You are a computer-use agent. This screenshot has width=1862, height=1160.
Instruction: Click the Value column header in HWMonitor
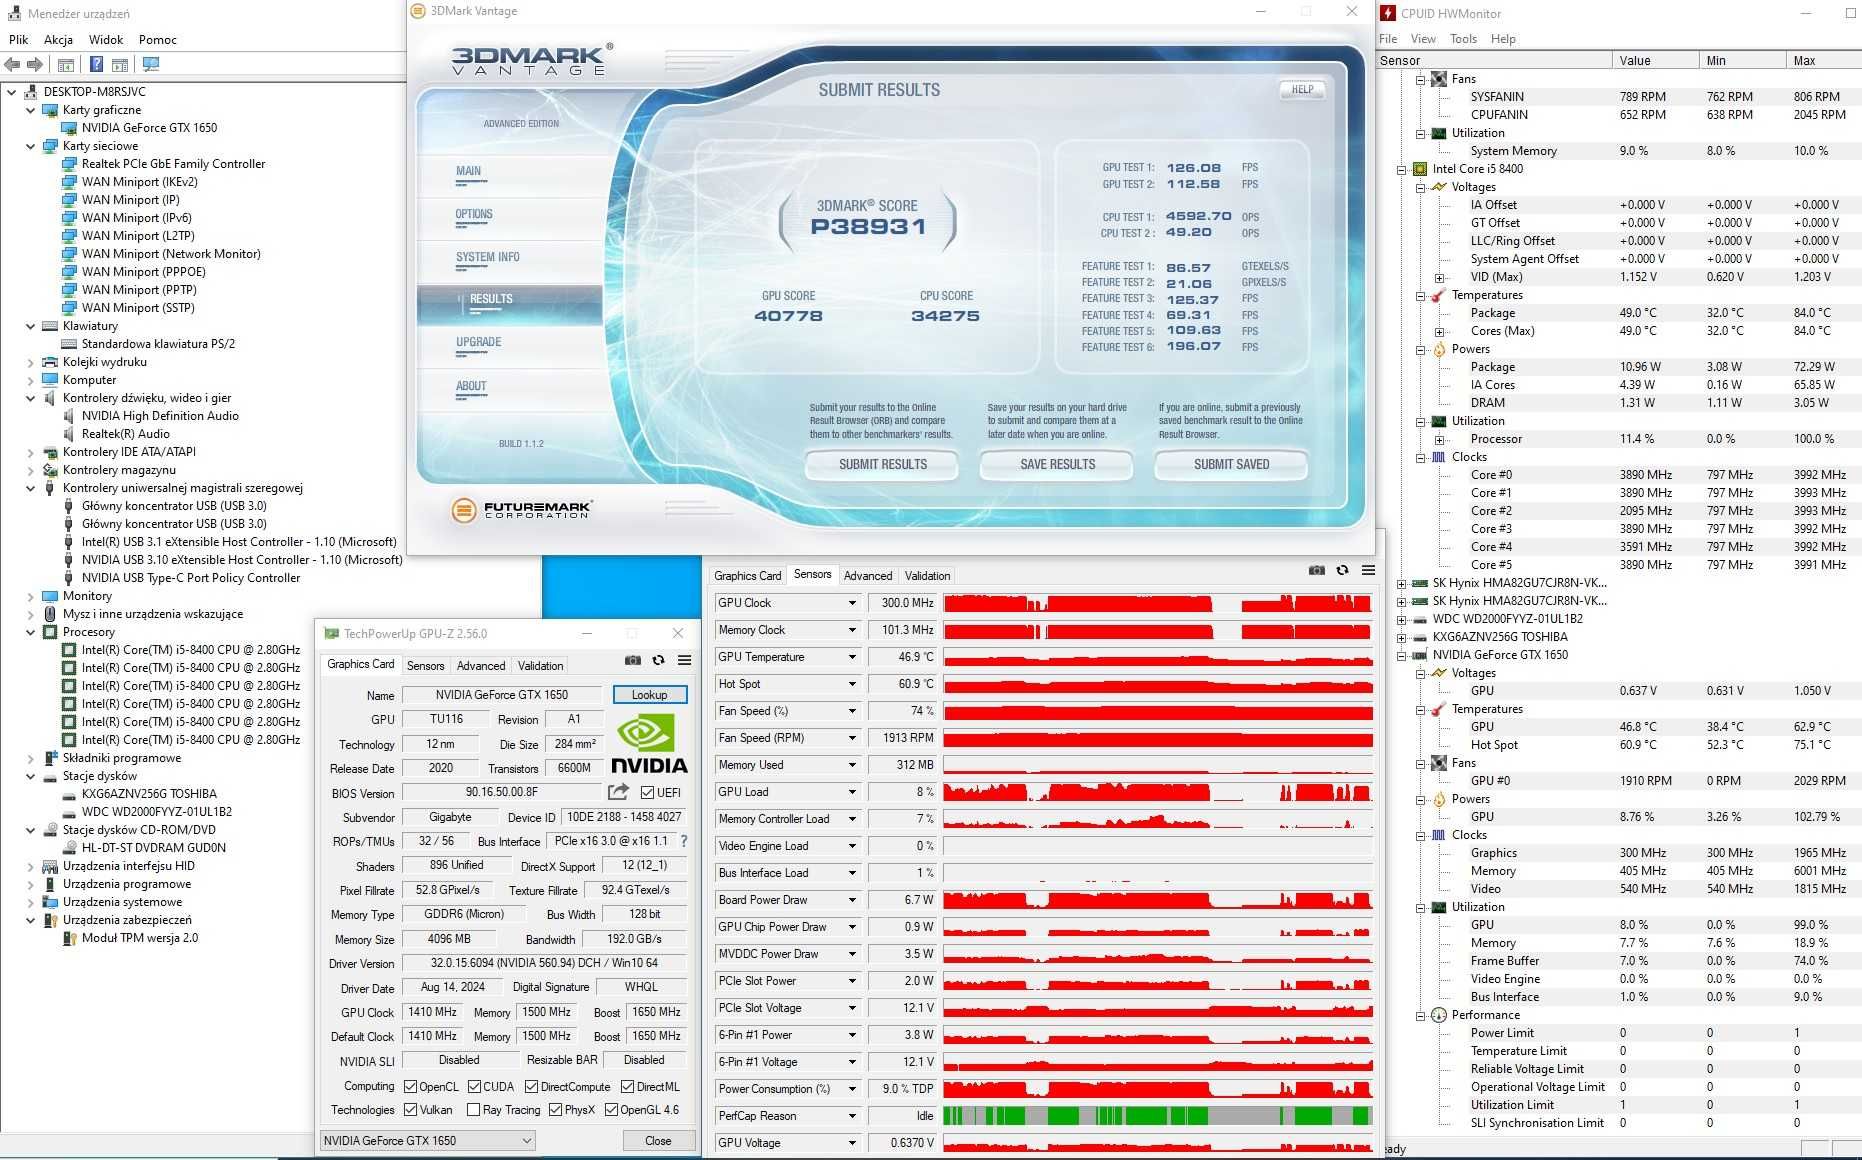[x=1654, y=61]
